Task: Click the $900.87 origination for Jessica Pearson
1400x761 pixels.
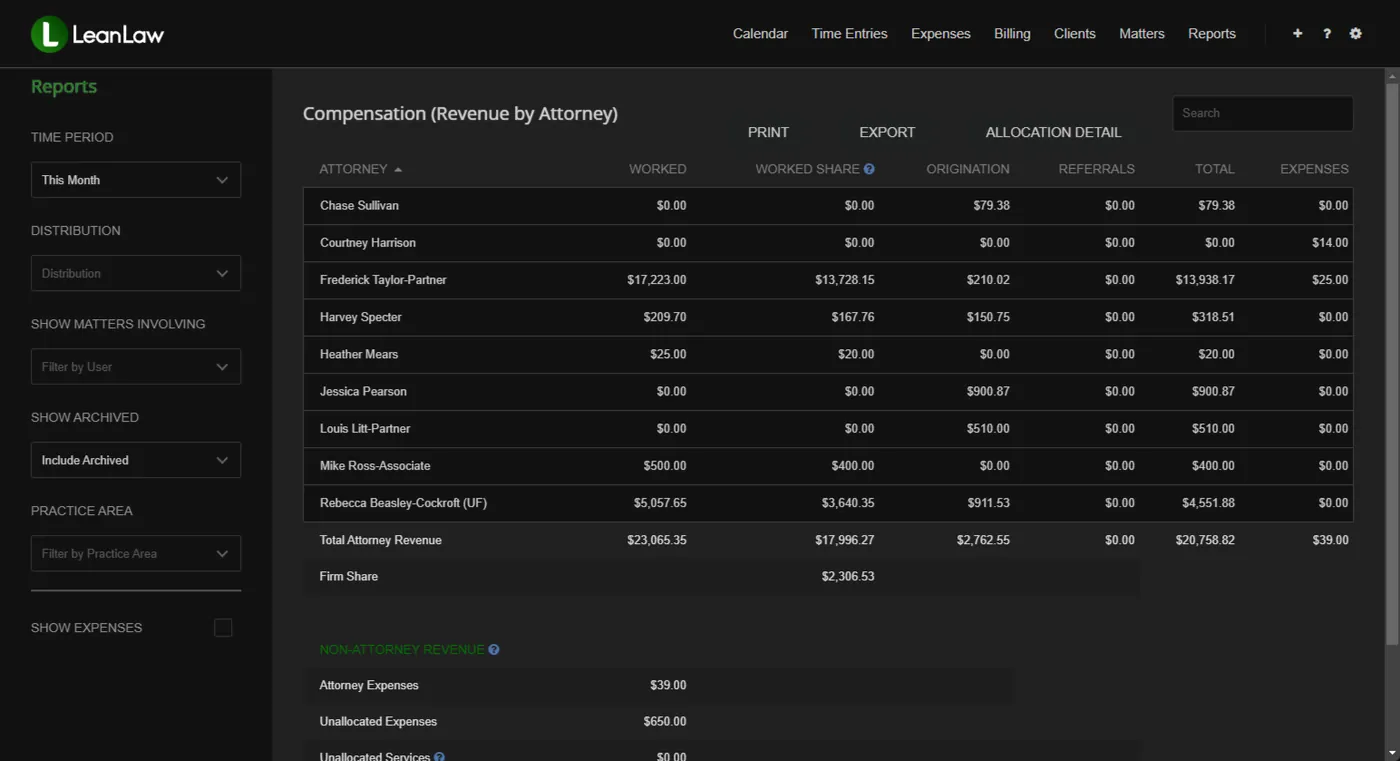Action: [986, 391]
